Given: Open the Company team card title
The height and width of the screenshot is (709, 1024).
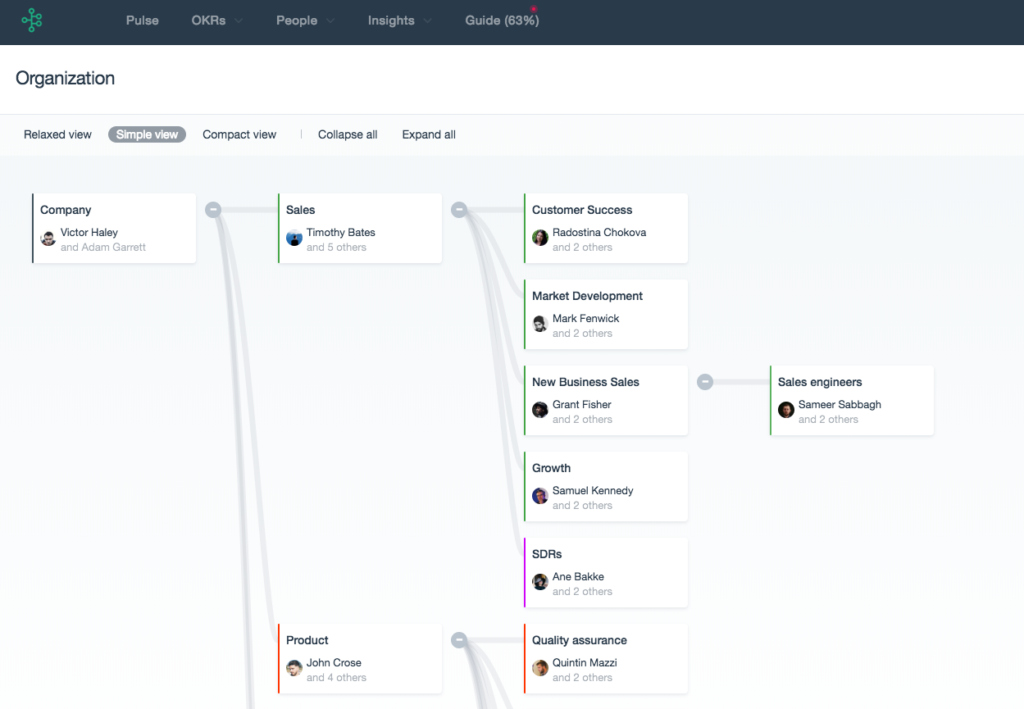Looking at the screenshot, I should pyautogui.click(x=65, y=210).
